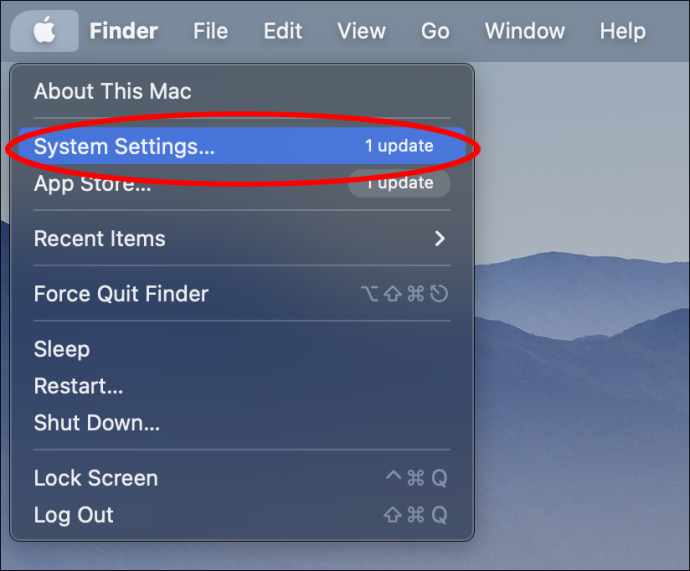
Task: Open the Go menu
Action: pyautogui.click(x=435, y=31)
